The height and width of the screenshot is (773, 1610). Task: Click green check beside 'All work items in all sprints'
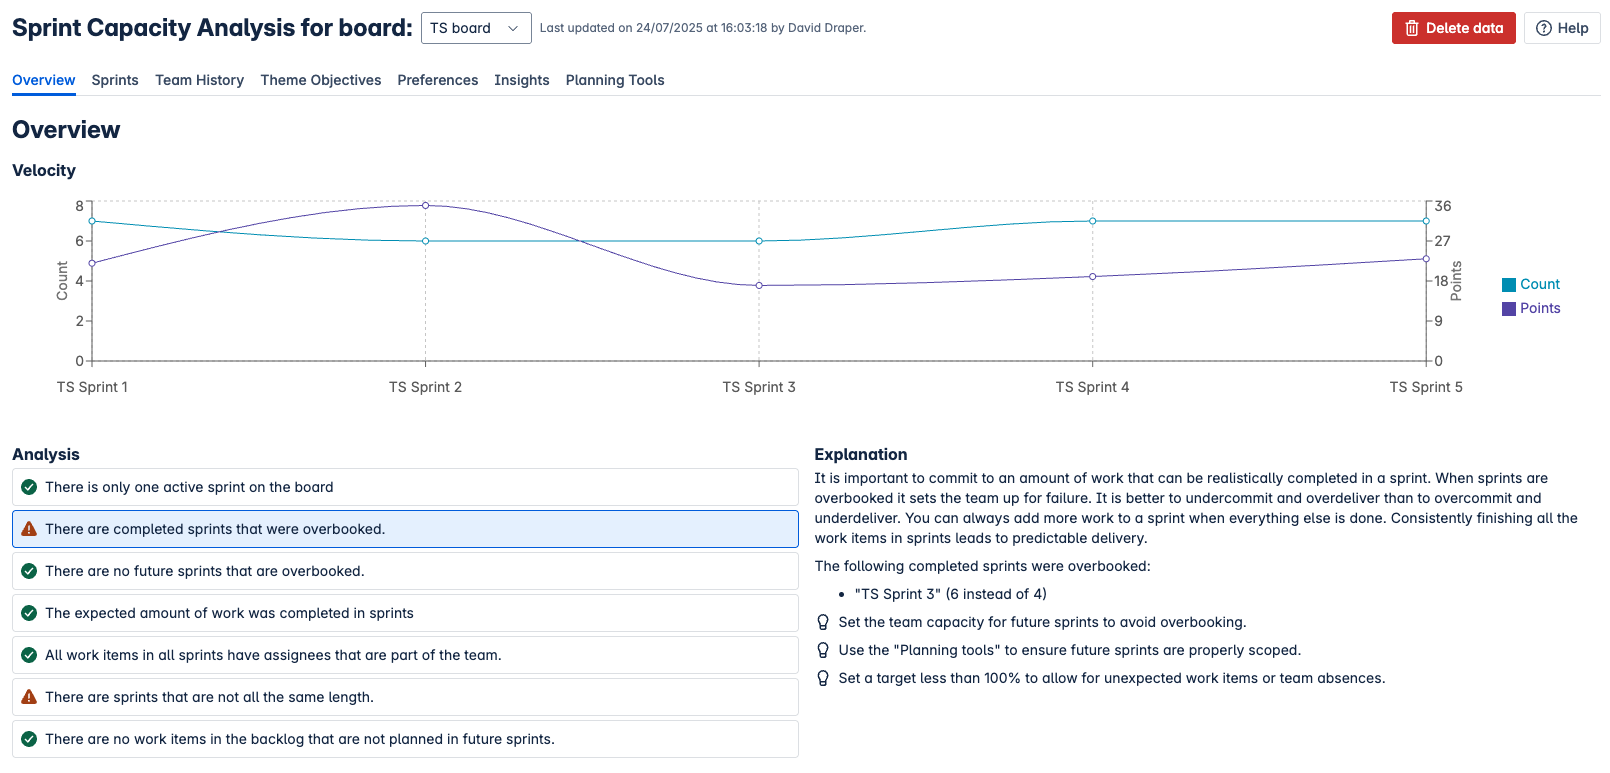[29, 655]
